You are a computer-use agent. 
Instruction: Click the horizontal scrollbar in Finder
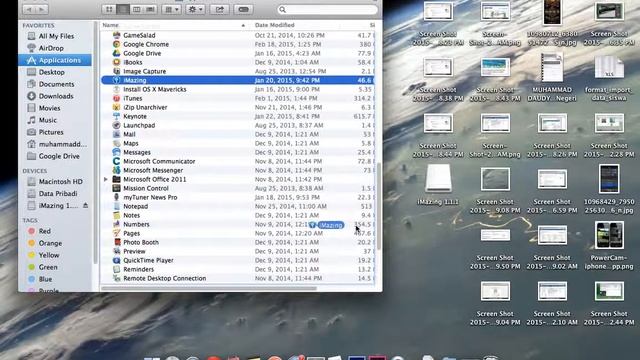tap(209, 288)
